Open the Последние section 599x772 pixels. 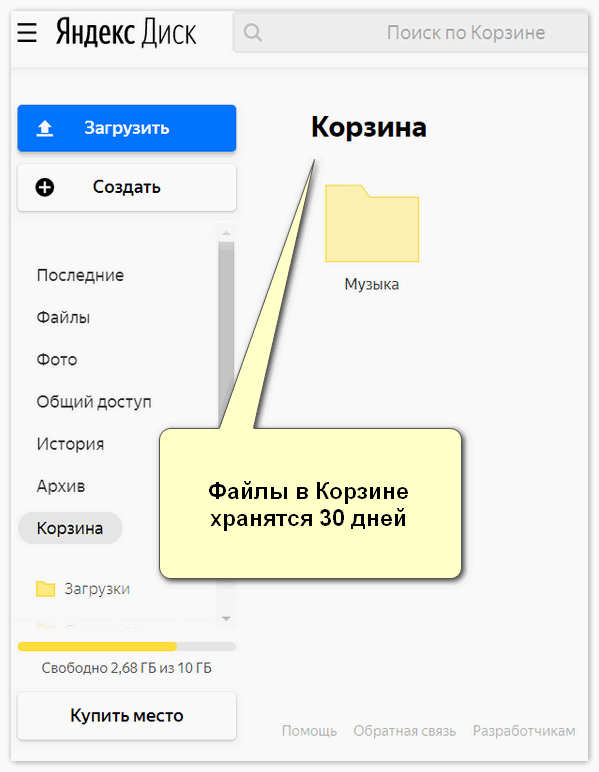[x=80, y=275]
